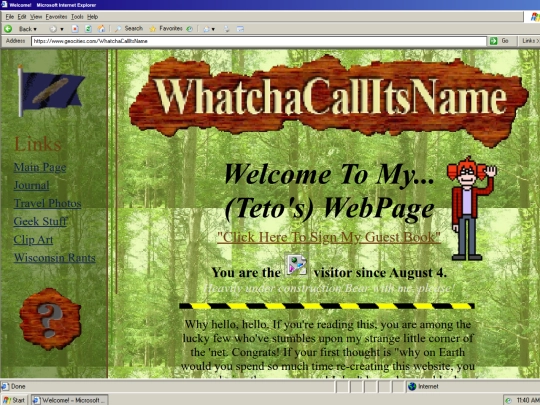Expand the Mail dropdown arrow
The height and width of the screenshot is (405, 540).
click(213, 30)
